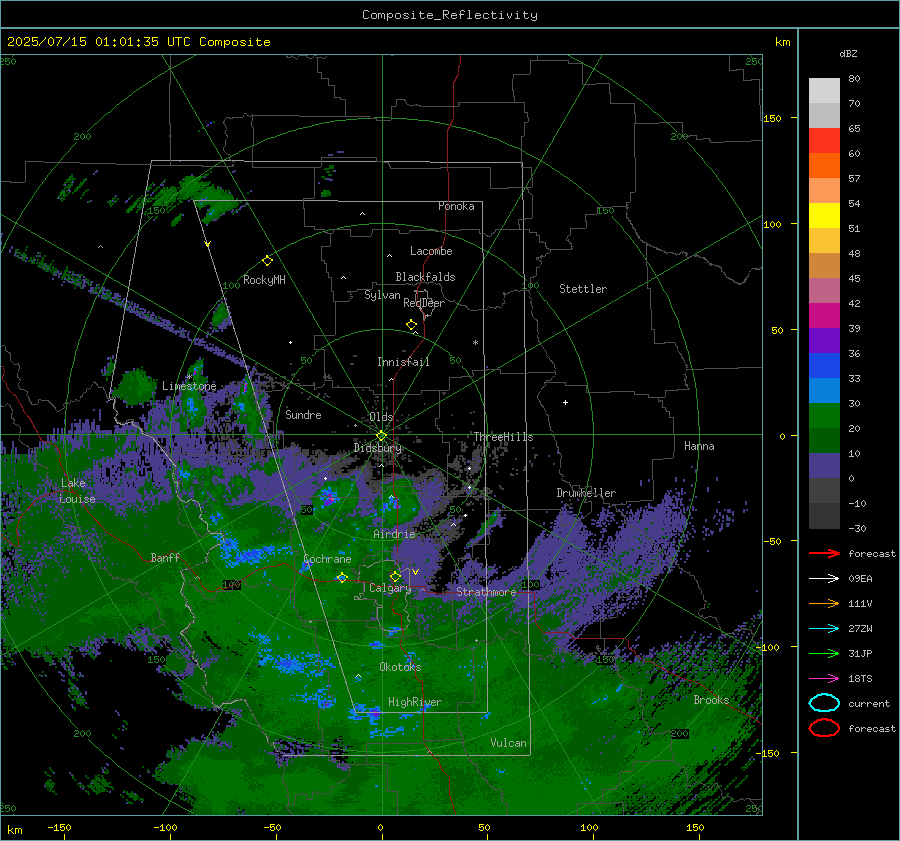Click the Lacombe city label

pos(431,251)
